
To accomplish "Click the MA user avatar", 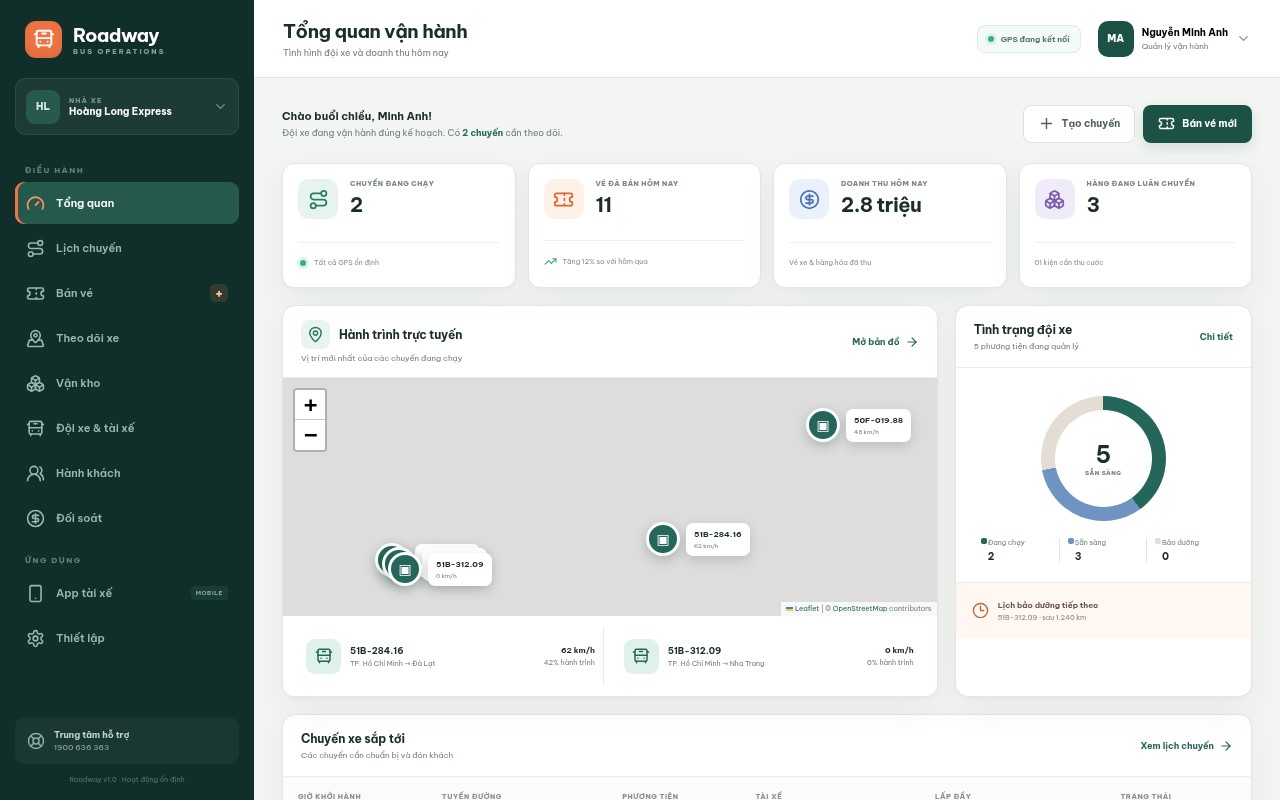I will [x=1116, y=39].
